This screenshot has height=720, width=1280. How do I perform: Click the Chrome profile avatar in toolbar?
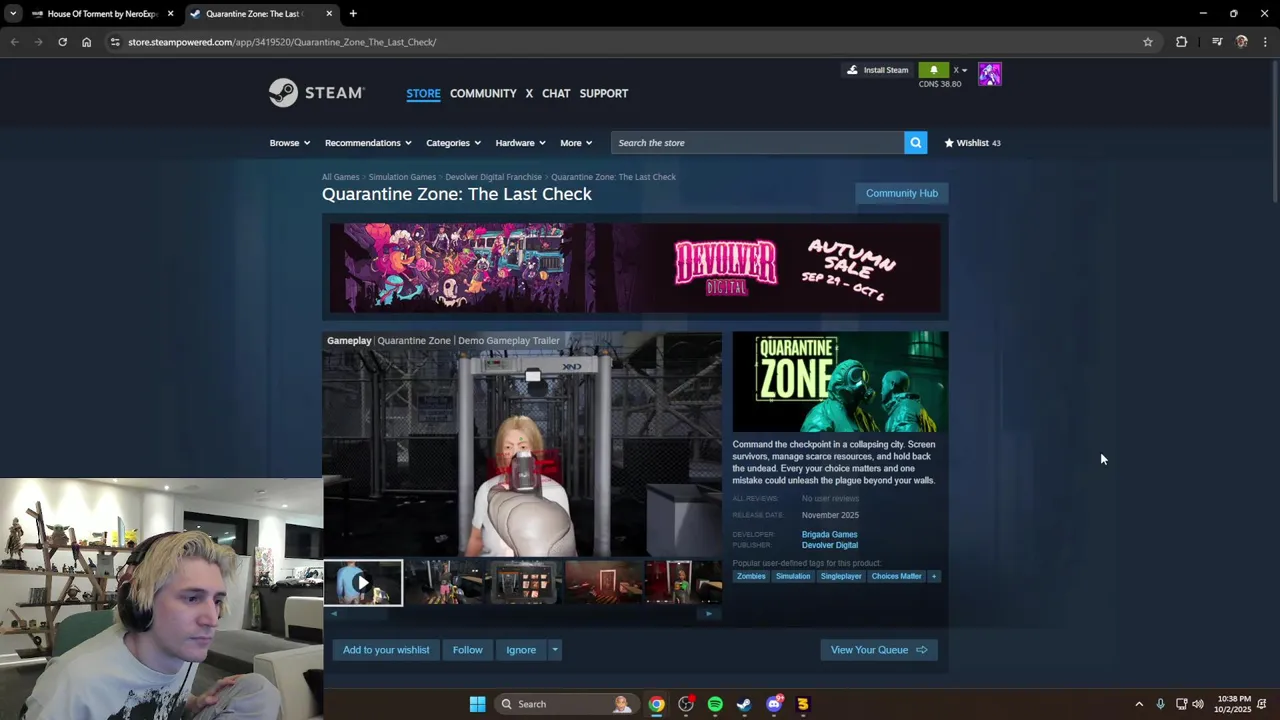coord(1241,42)
